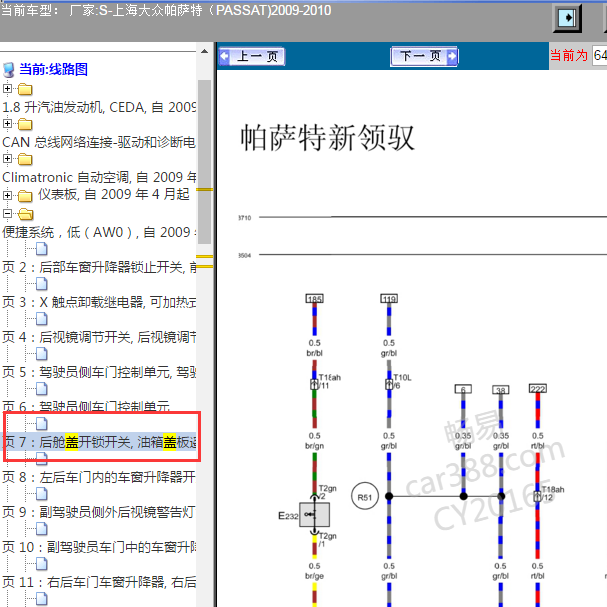Click the tree panel scrollbar up arrow
Screen dimensions: 607x607
point(204,51)
